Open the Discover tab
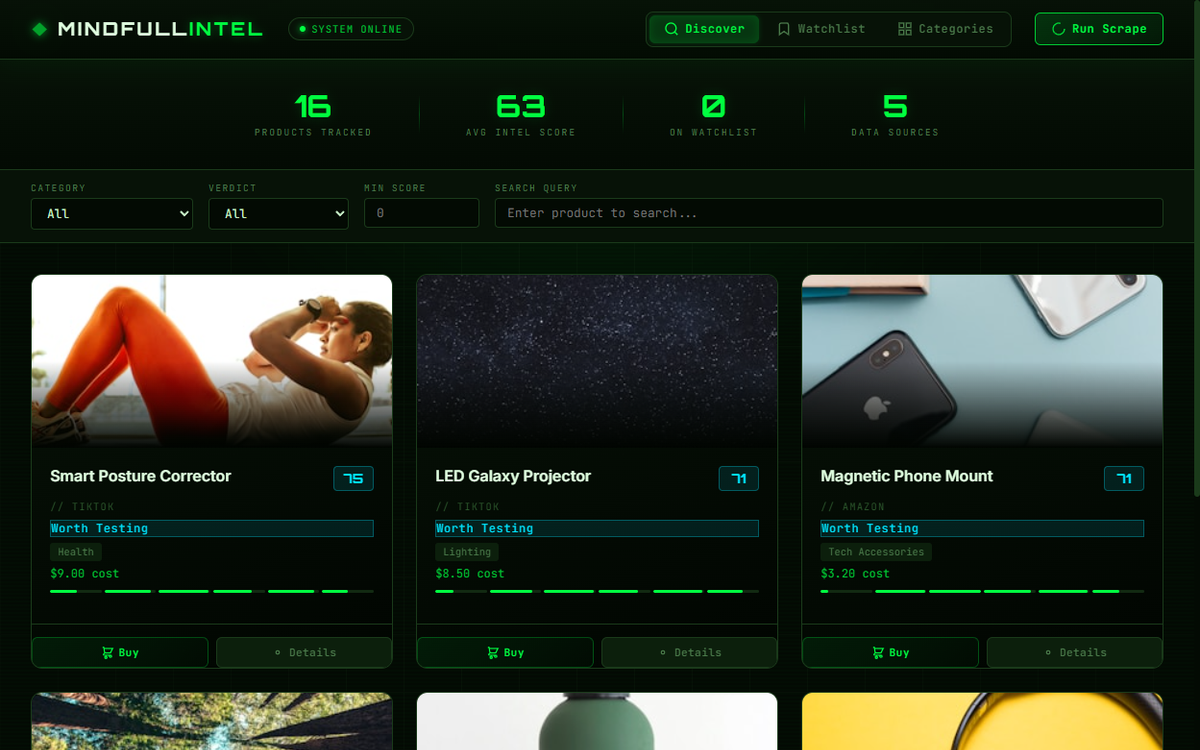This screenshot has height=750, width=1200. (704, 29)
